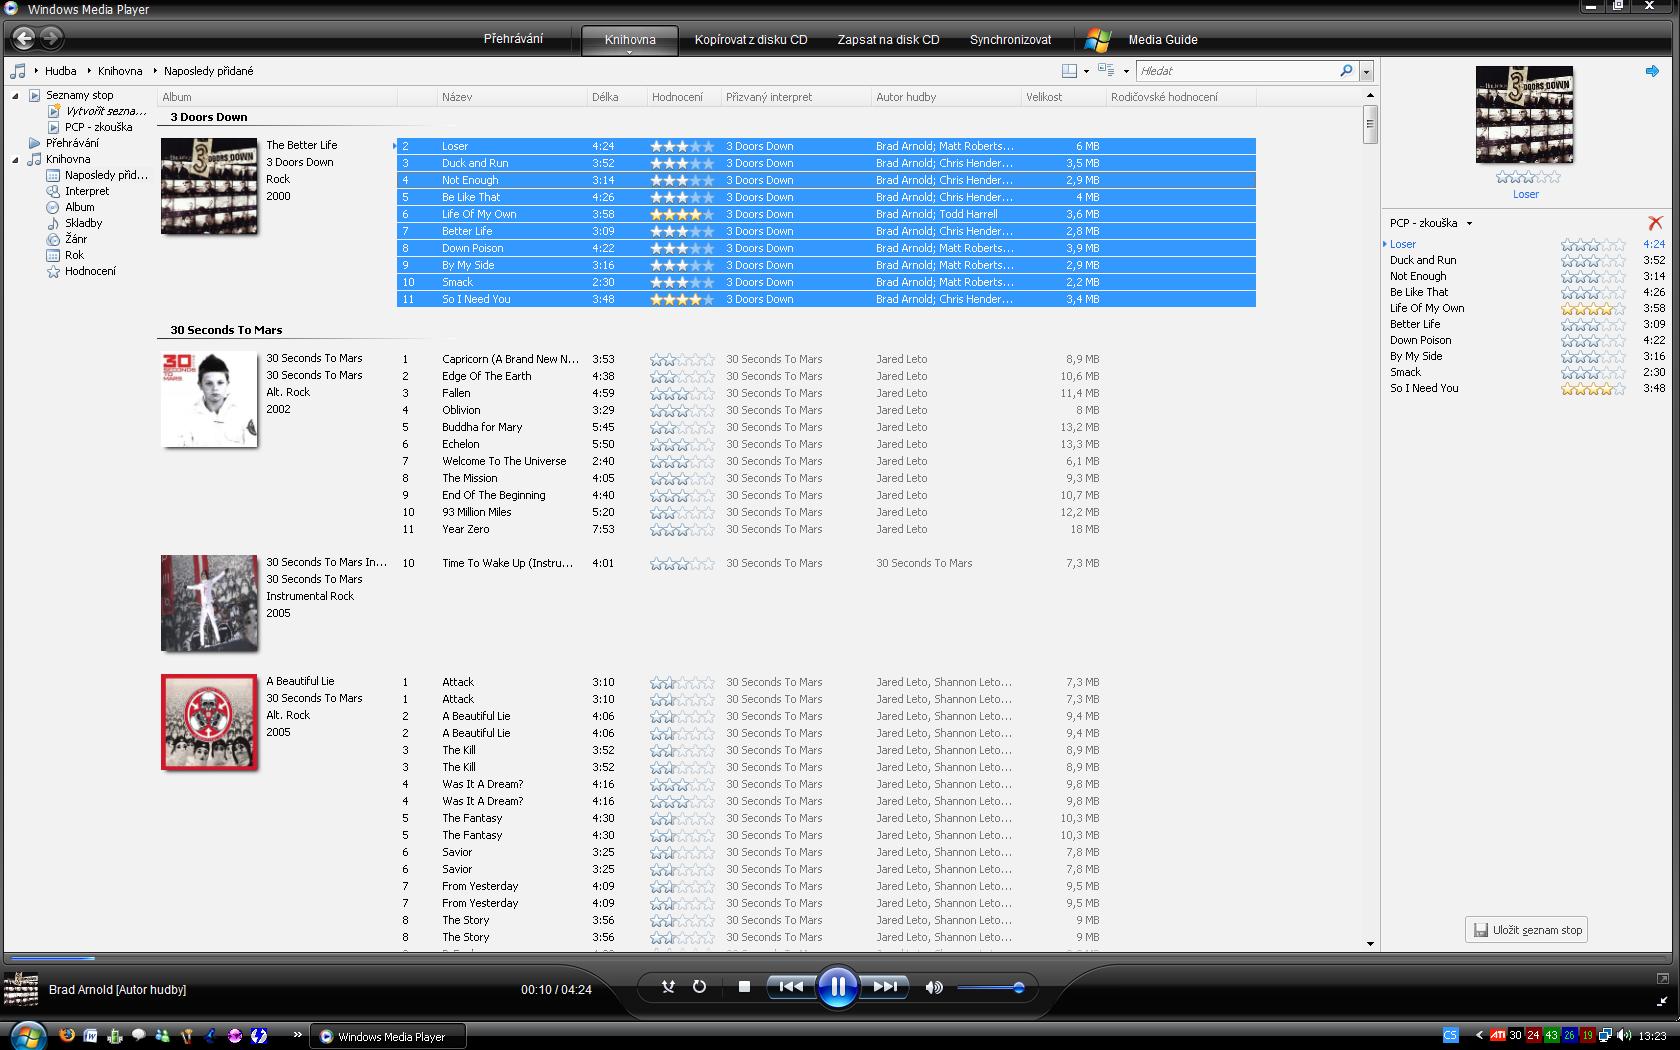Click Uložit seznam stop button

point(1527,930)
